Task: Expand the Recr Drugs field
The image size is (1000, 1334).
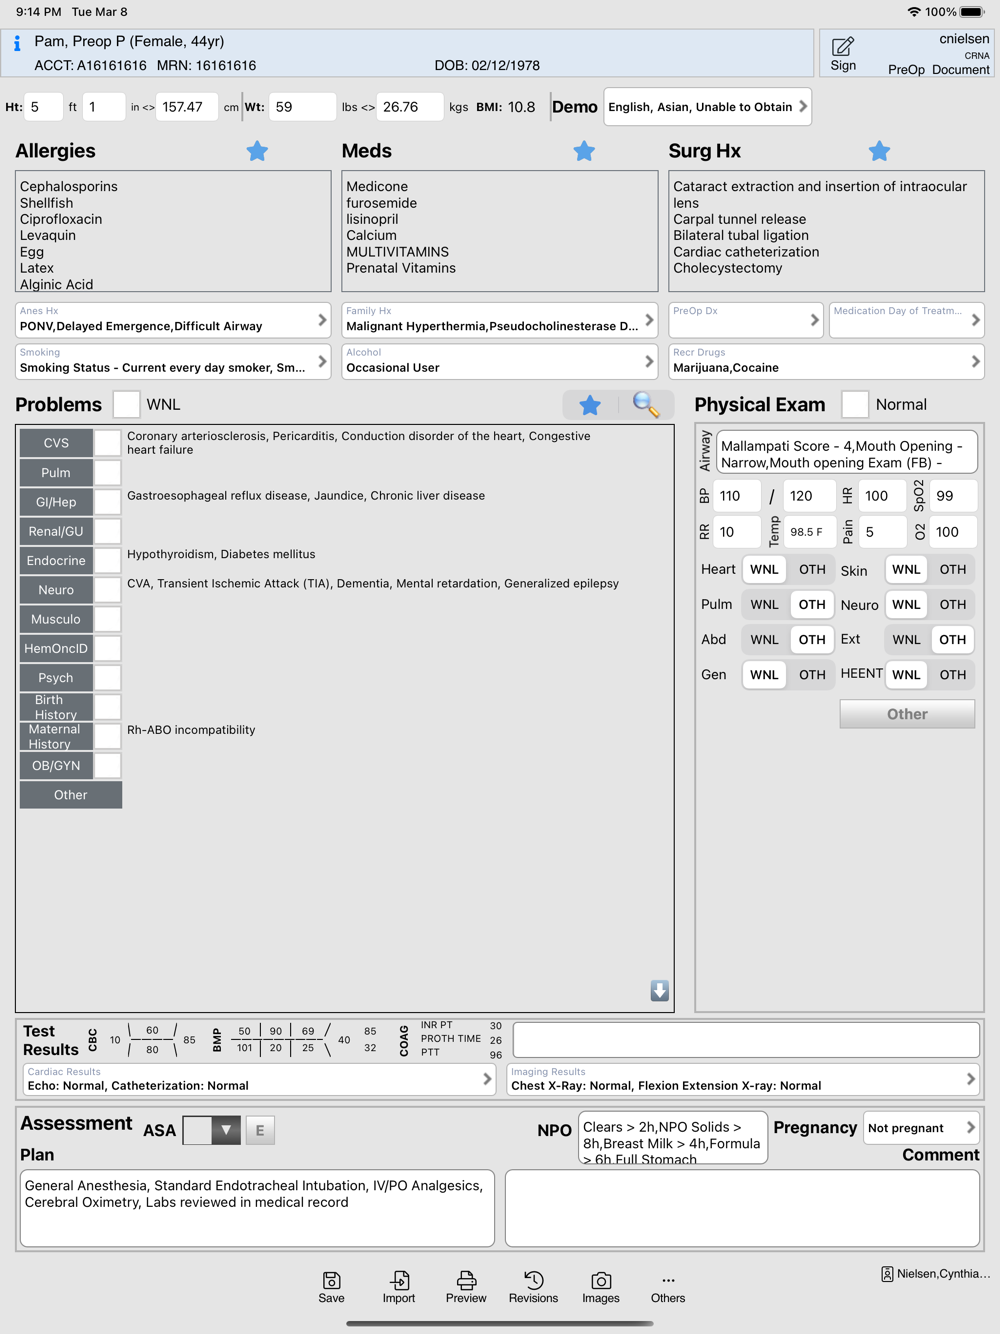Action: coord(827,361)
